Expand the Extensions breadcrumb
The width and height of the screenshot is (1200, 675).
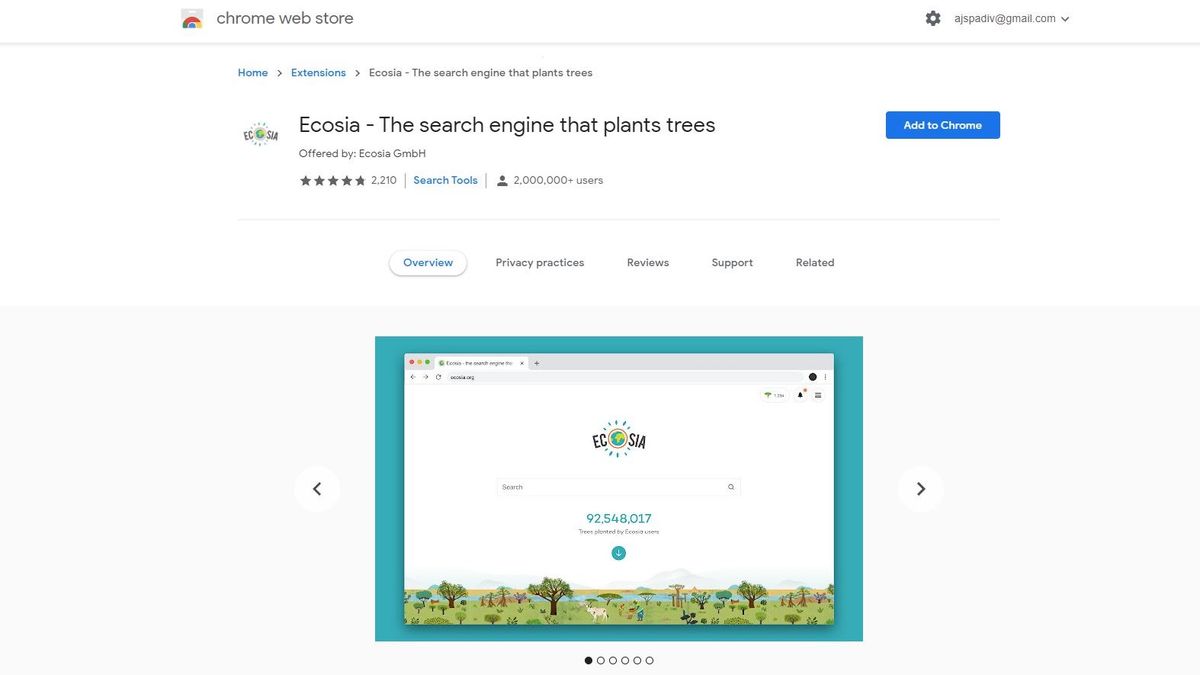pyautogui.click(x=318, y=72)
